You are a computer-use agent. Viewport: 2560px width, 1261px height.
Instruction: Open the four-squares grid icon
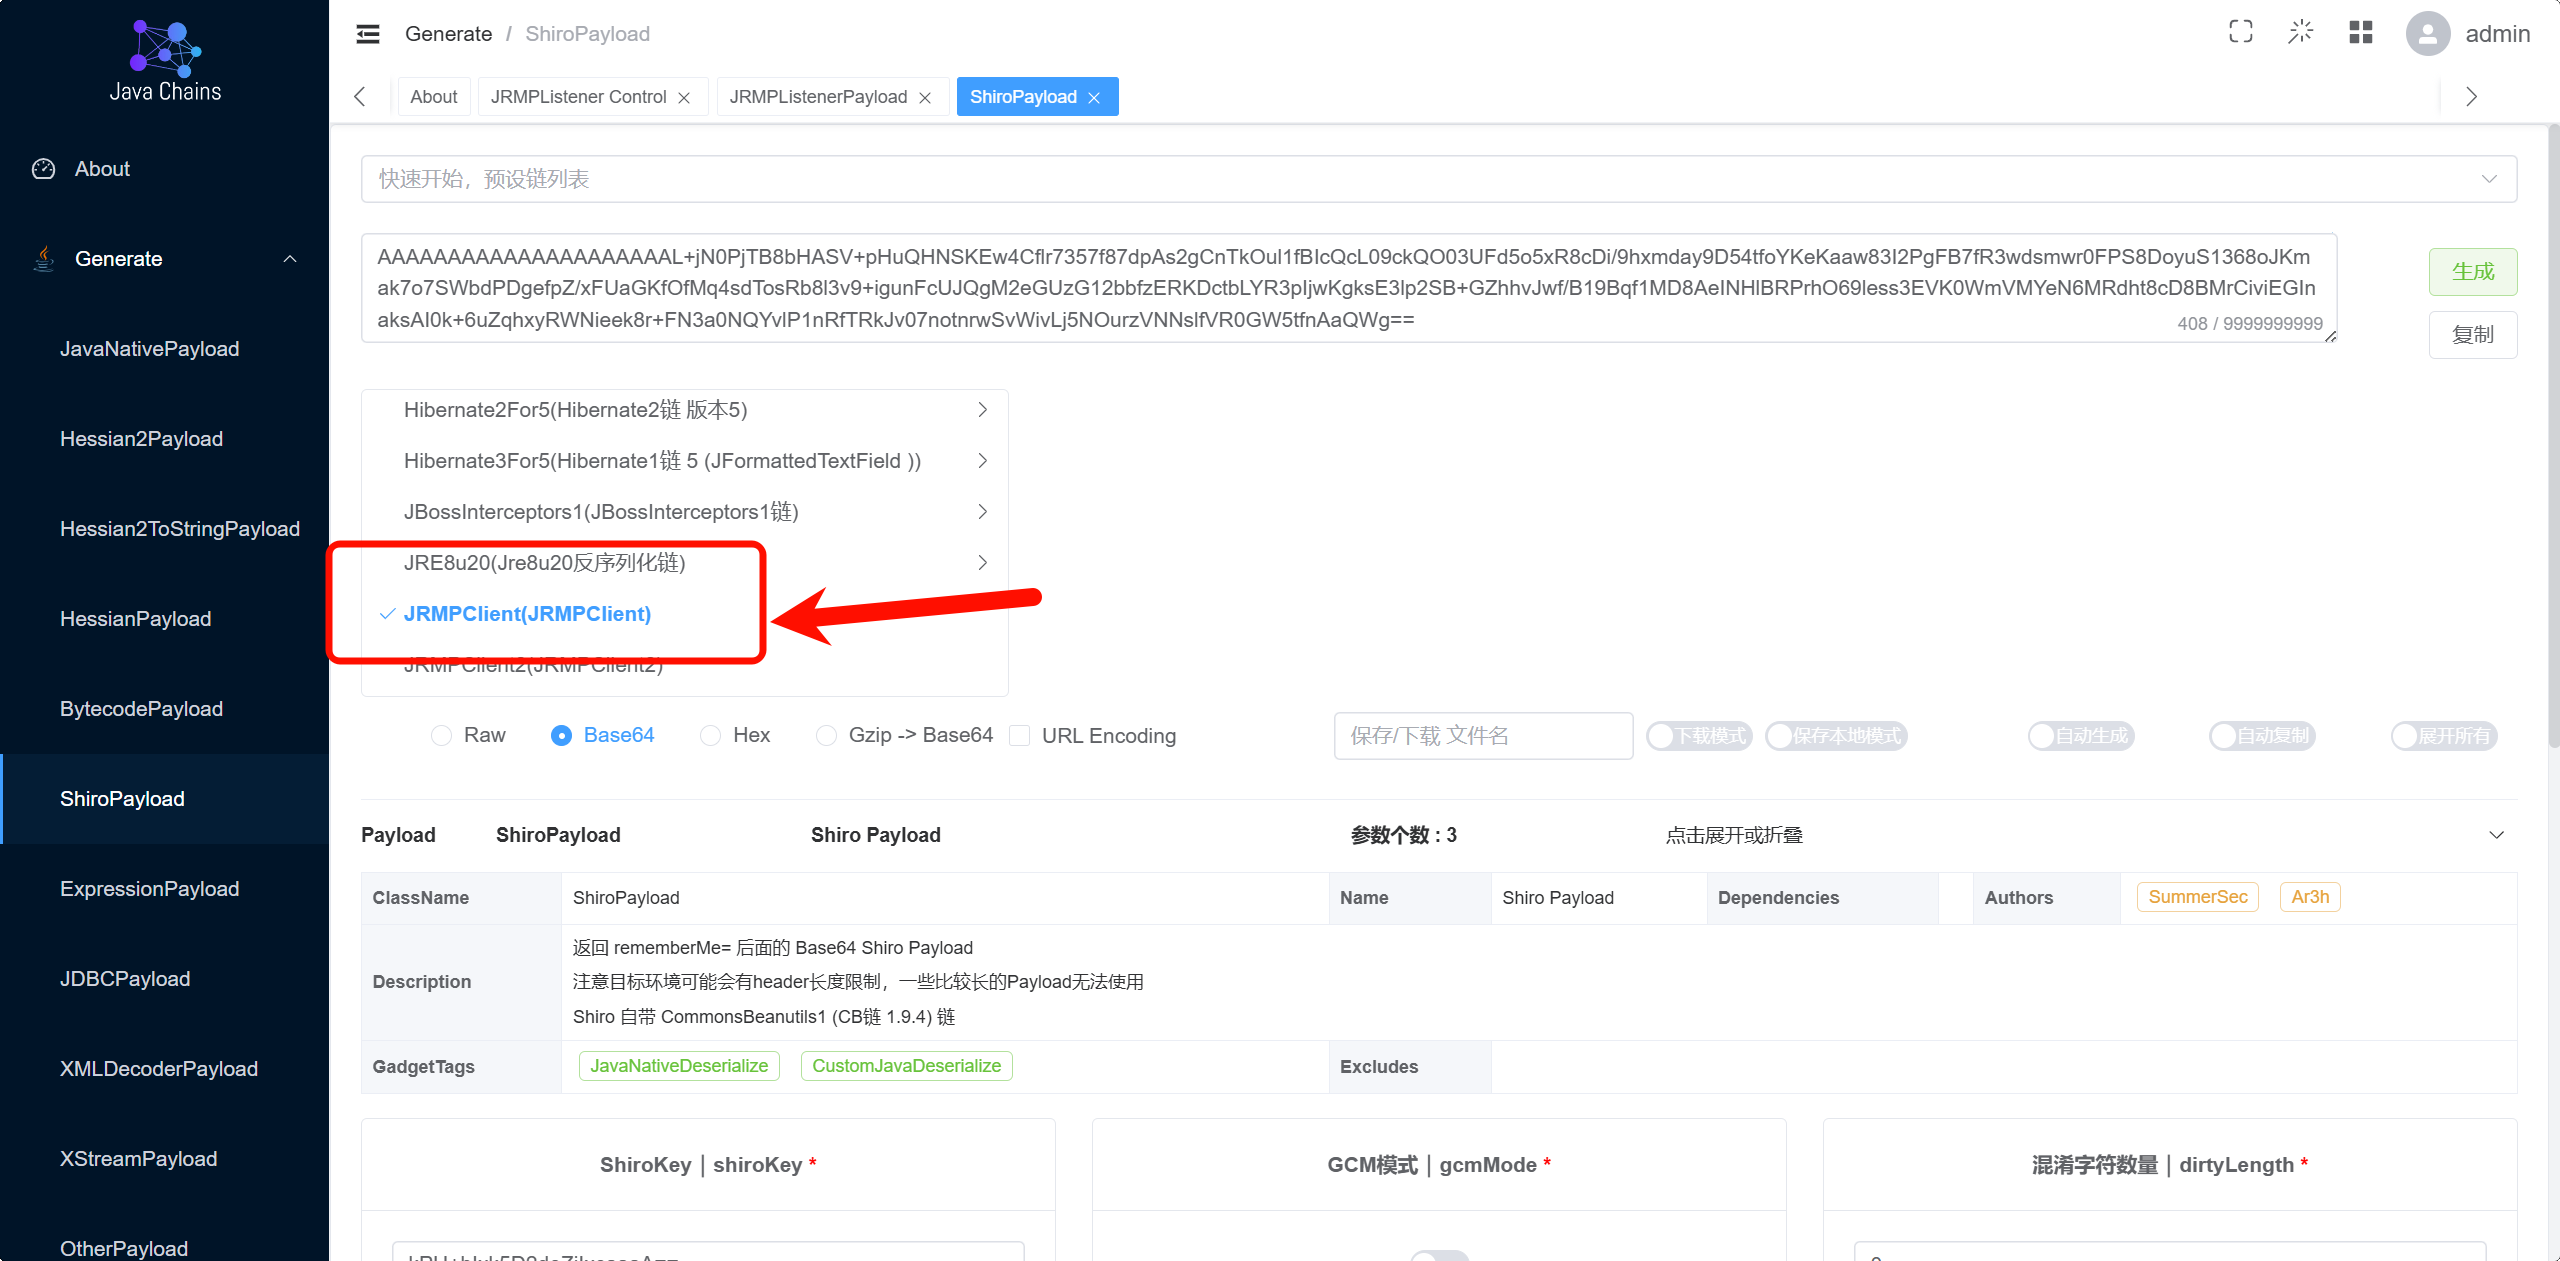[x=2361, y=32]
